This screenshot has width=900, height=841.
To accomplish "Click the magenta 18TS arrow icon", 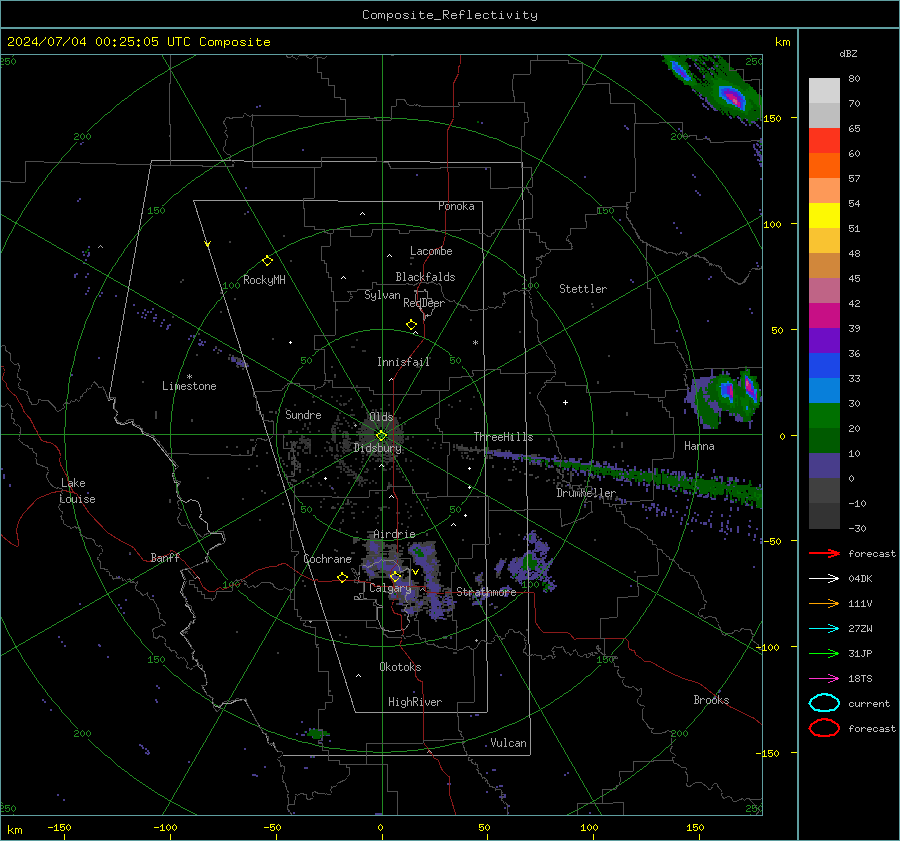I will tap(824, 679).
